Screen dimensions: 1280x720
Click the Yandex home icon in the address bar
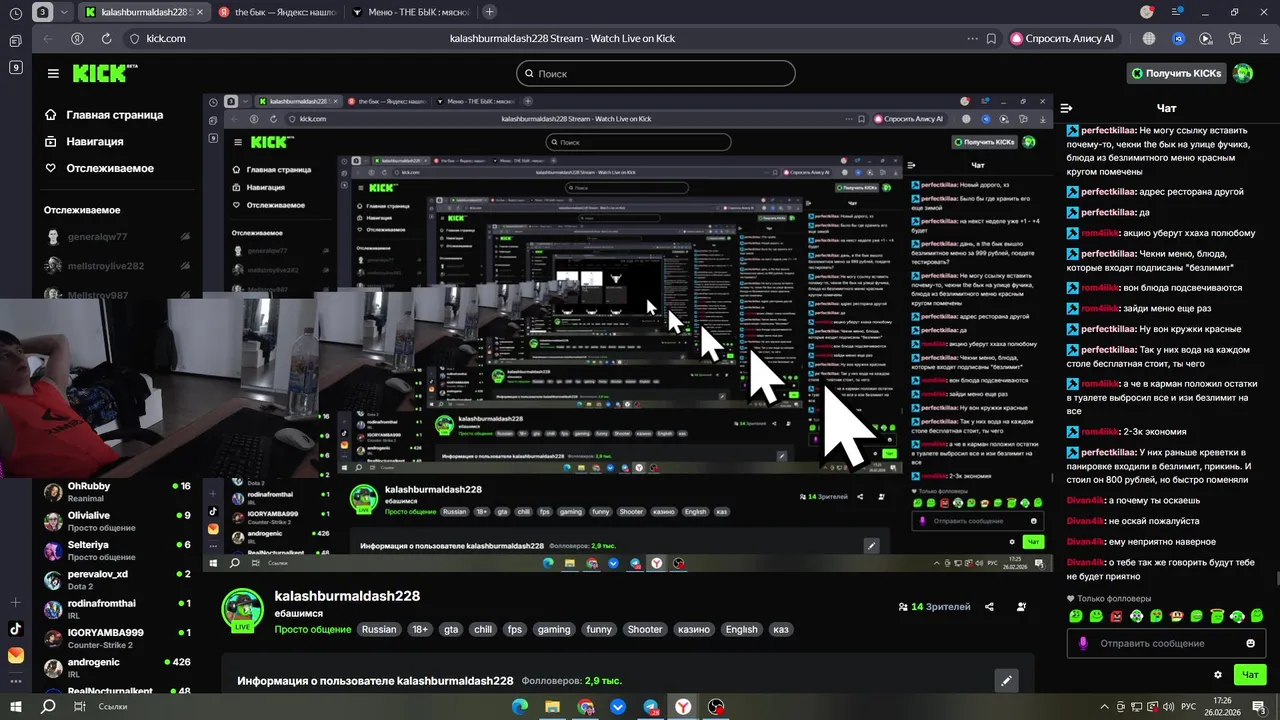[77, 38]
